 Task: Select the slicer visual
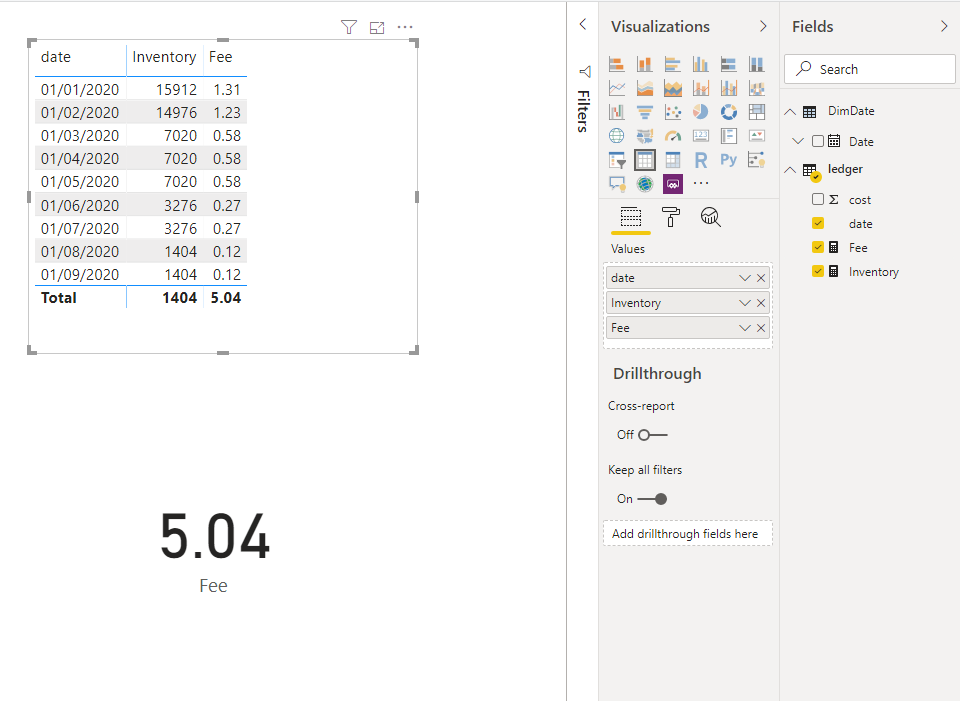coord(617,160)
